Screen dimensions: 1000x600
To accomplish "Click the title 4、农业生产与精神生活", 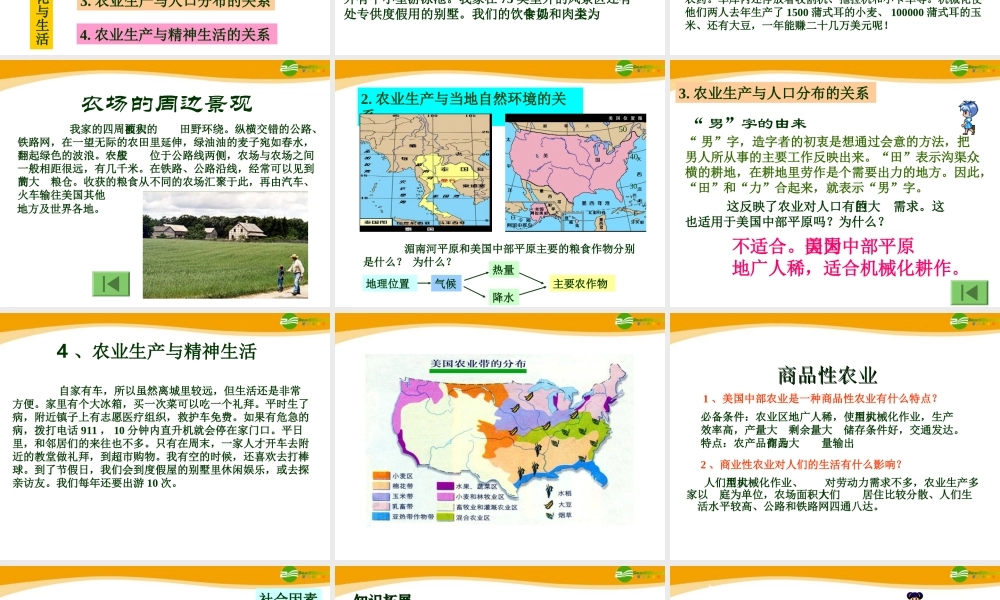I will (x=156, y=351).
